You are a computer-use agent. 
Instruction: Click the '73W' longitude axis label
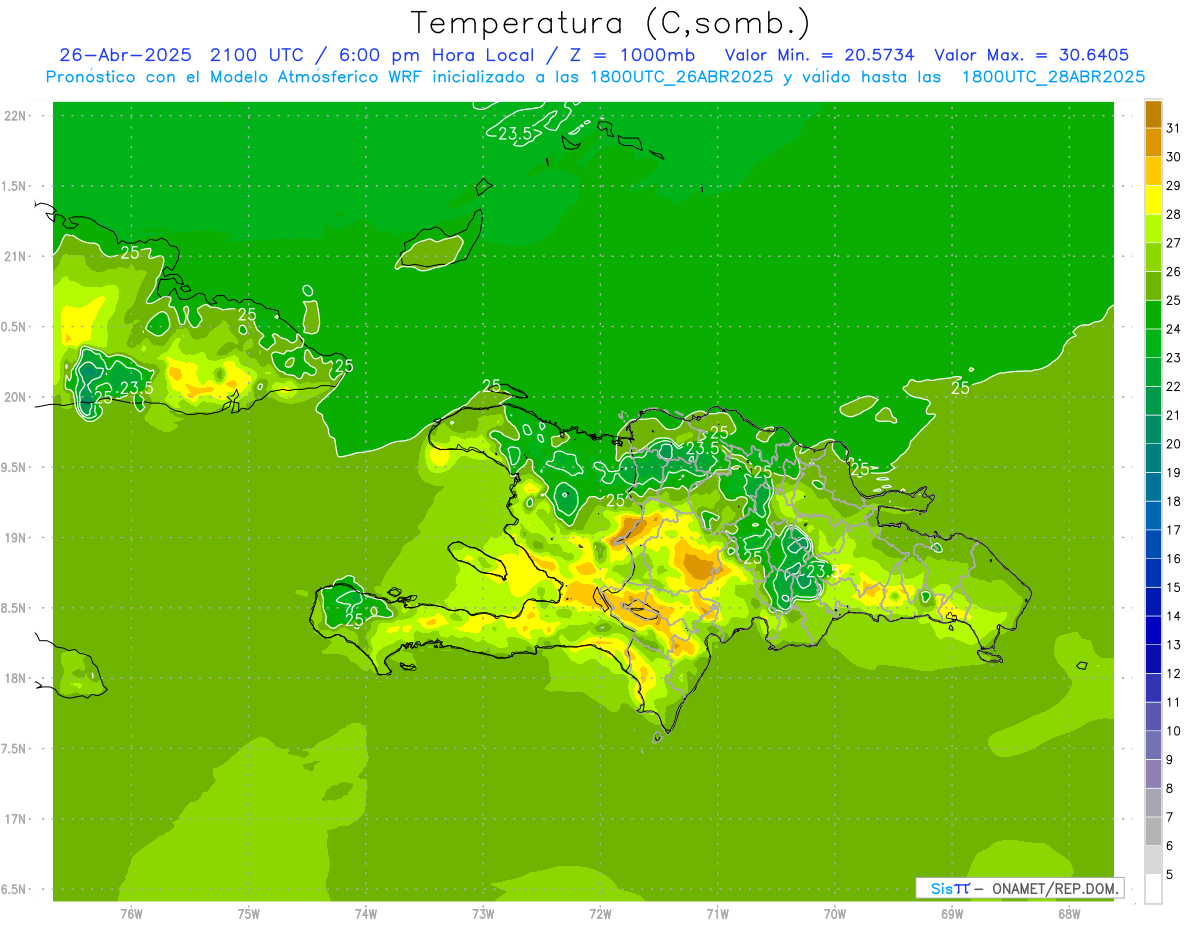tap(483, 913)
